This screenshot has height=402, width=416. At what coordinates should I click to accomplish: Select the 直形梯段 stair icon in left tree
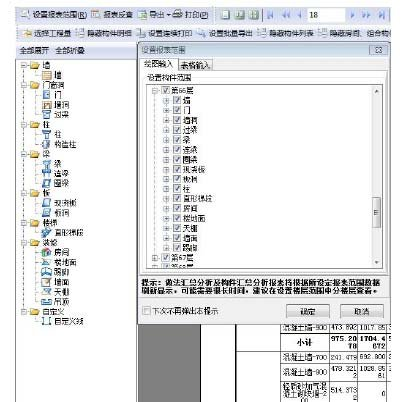coord(46,232)
